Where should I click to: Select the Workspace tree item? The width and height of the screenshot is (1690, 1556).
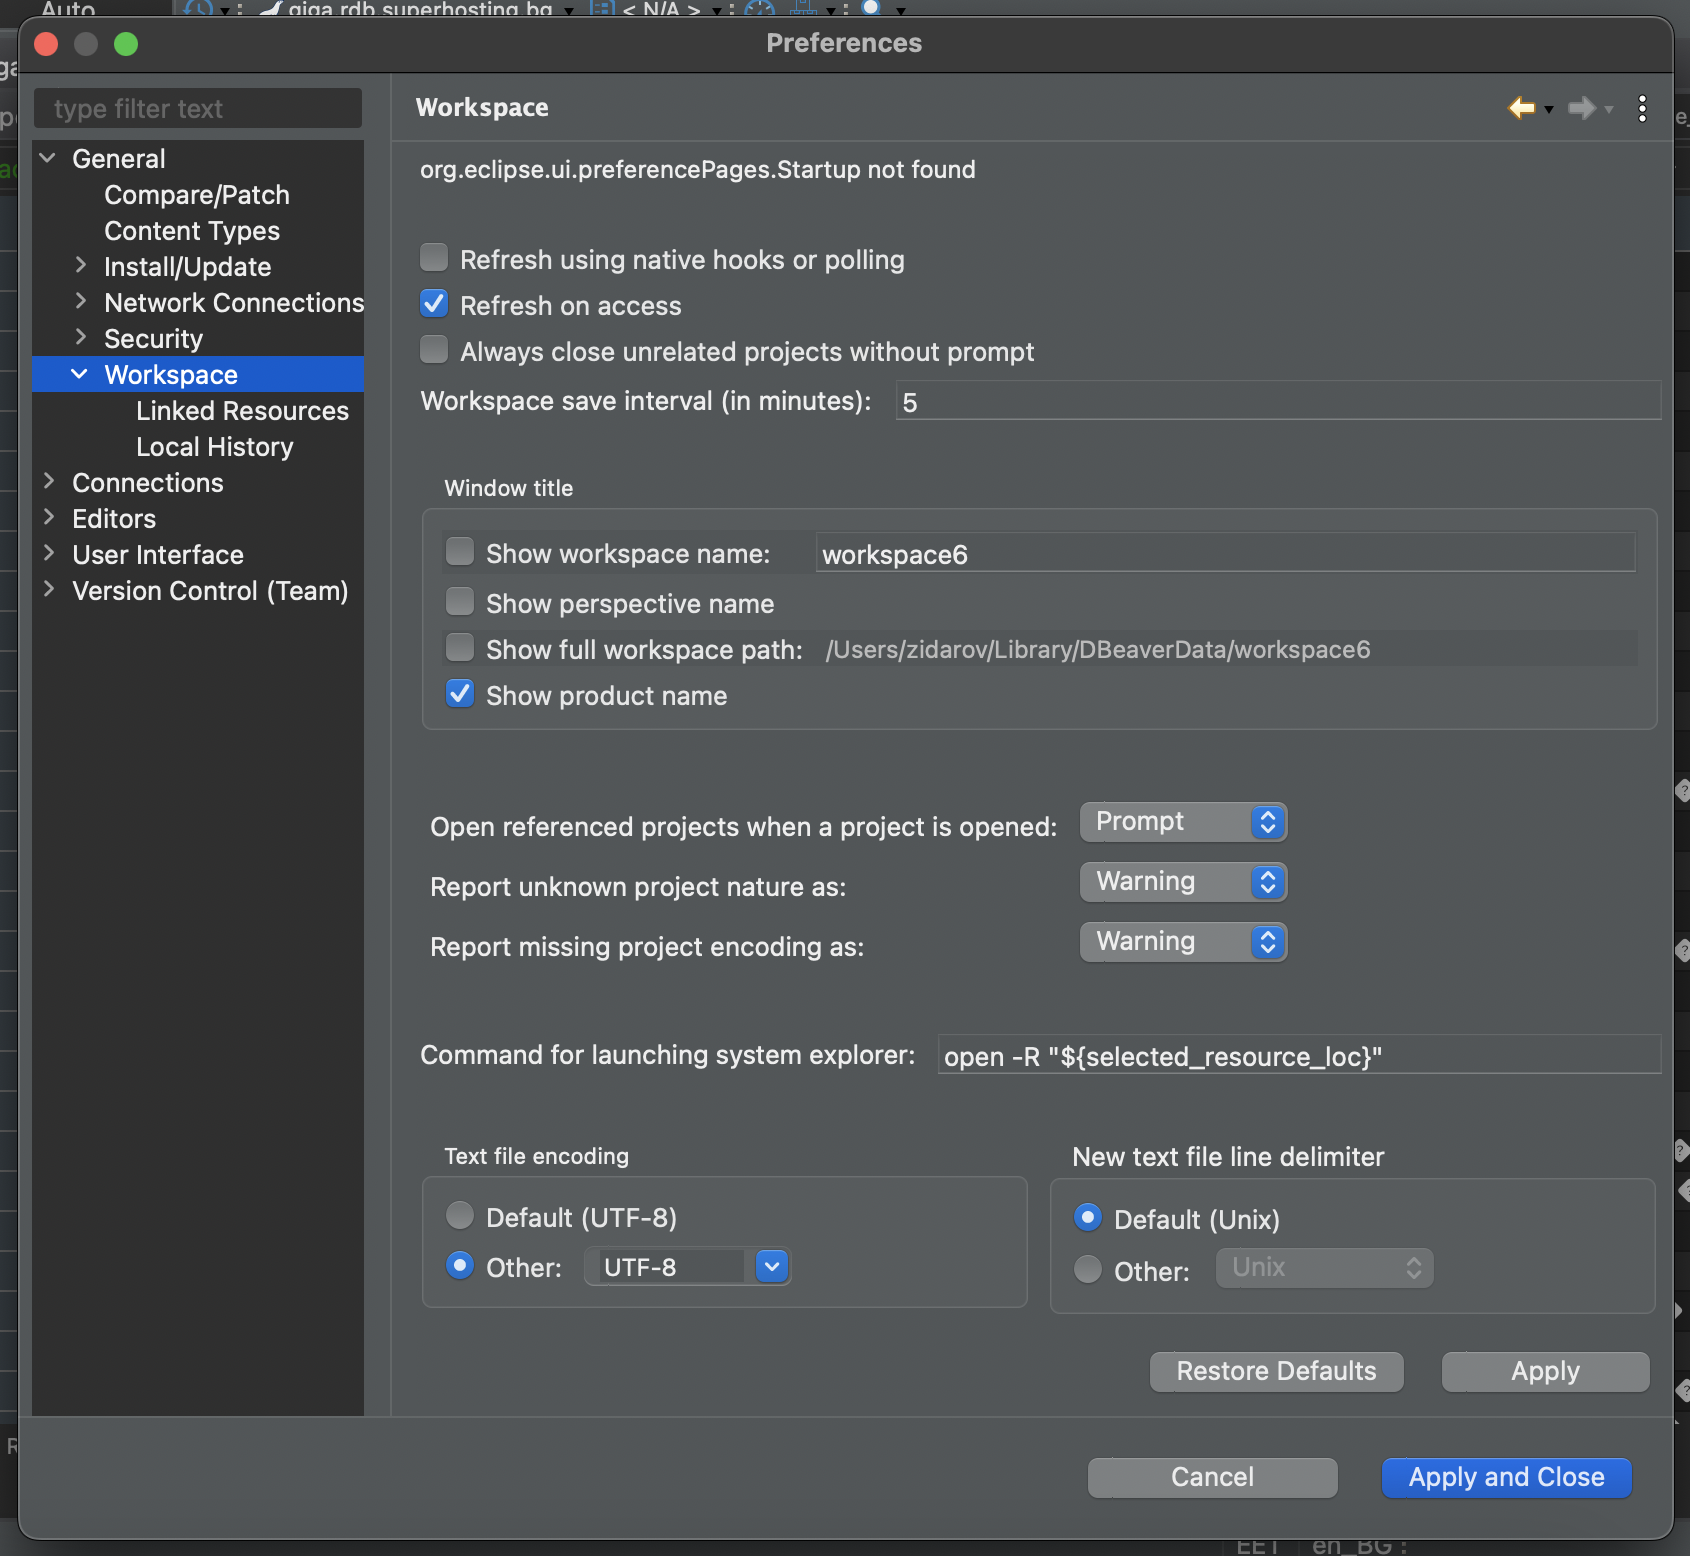tap(198, 375)
